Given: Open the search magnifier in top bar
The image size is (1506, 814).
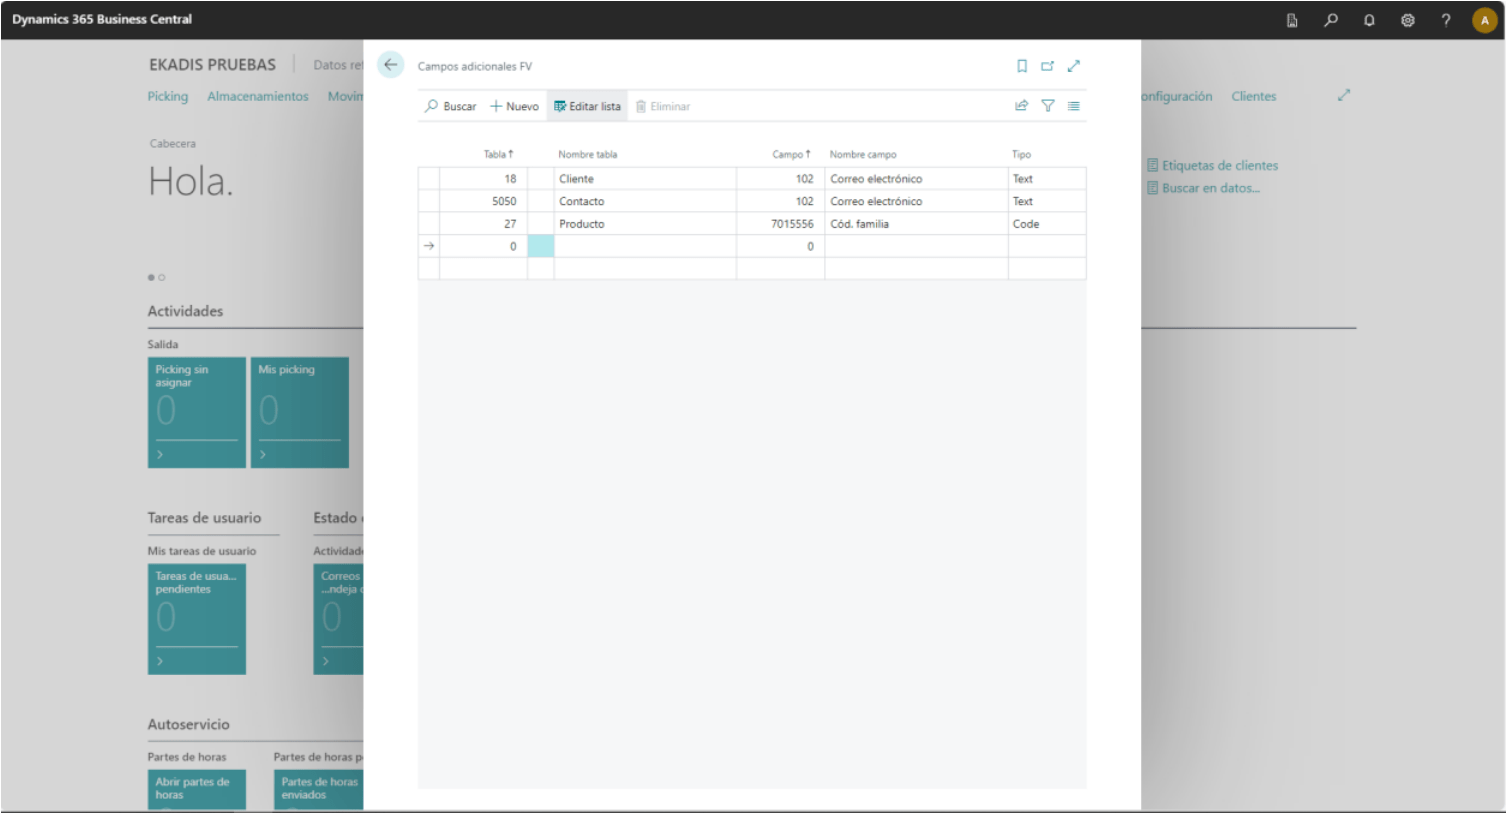Looking at the screenshot, I should [x=1330, y=20].
